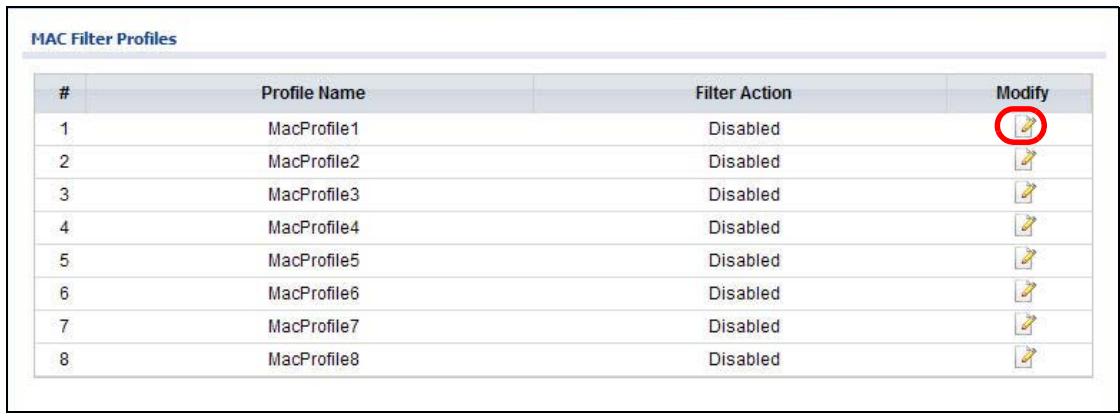1120x417 pixels.
Task: Select the Disabled status of MacProfile7
Action: click(x=744, y=326)
